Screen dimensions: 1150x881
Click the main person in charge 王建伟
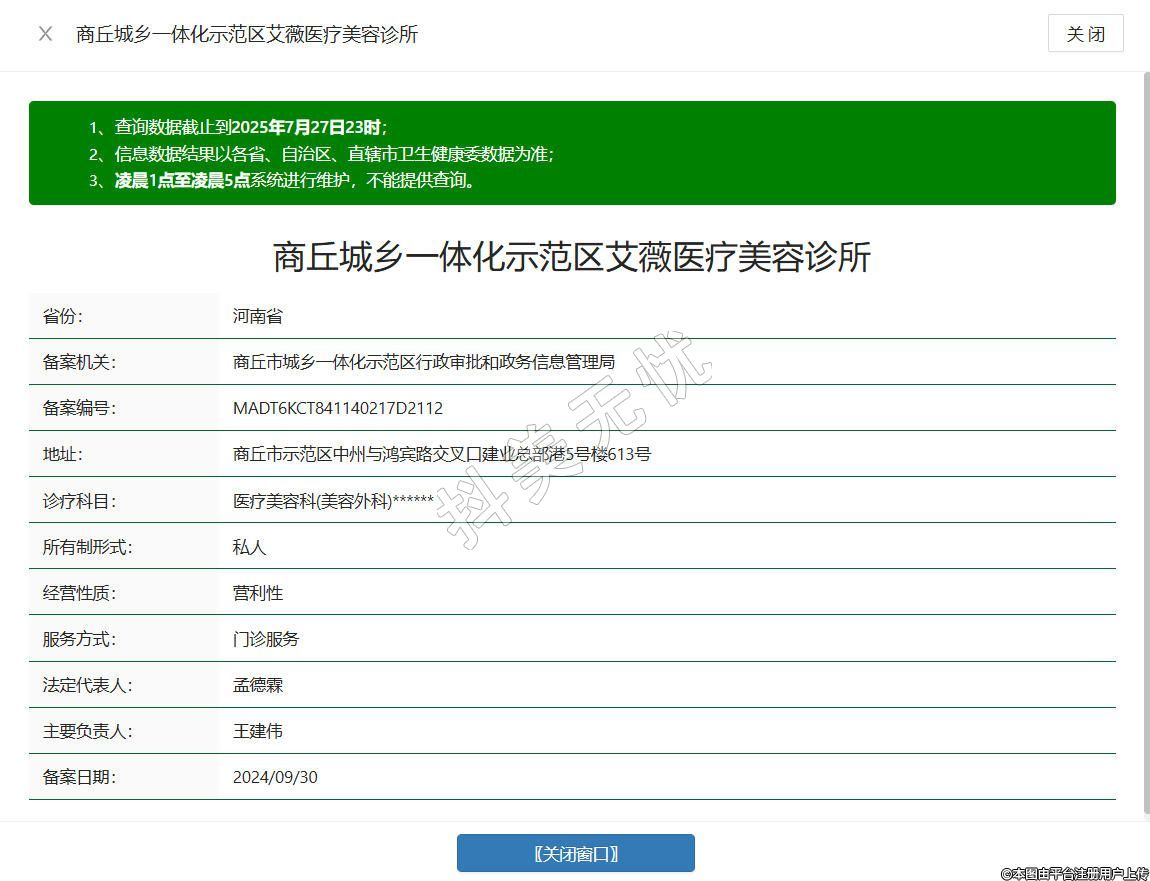258,731
